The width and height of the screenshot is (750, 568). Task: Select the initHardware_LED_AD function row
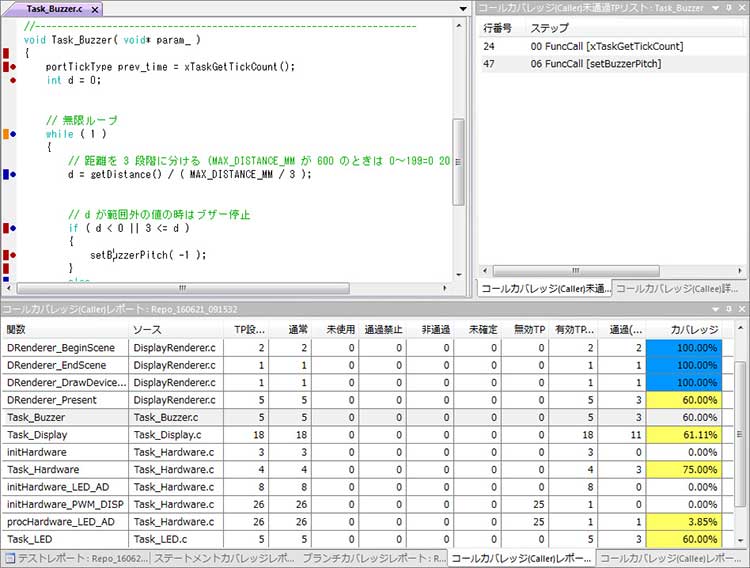point(367,487)
